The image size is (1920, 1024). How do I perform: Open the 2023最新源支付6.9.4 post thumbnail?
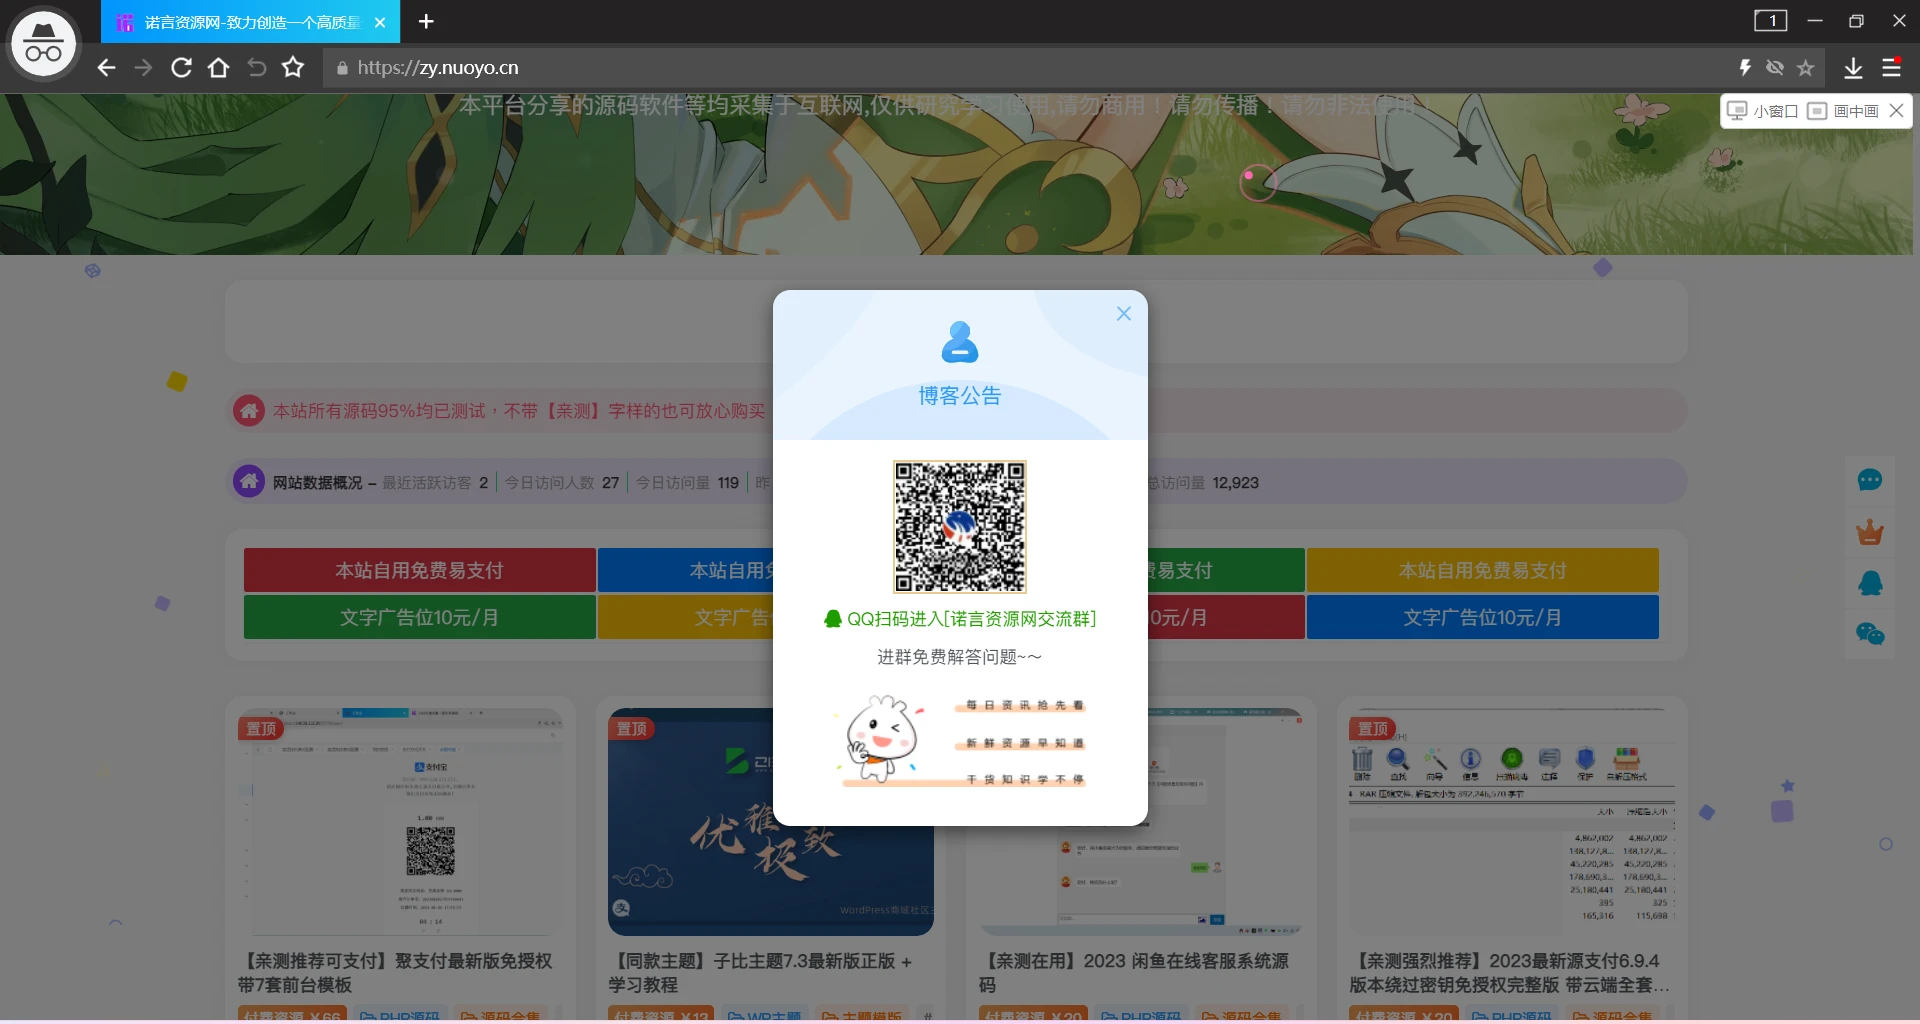tap(1512, 822)
